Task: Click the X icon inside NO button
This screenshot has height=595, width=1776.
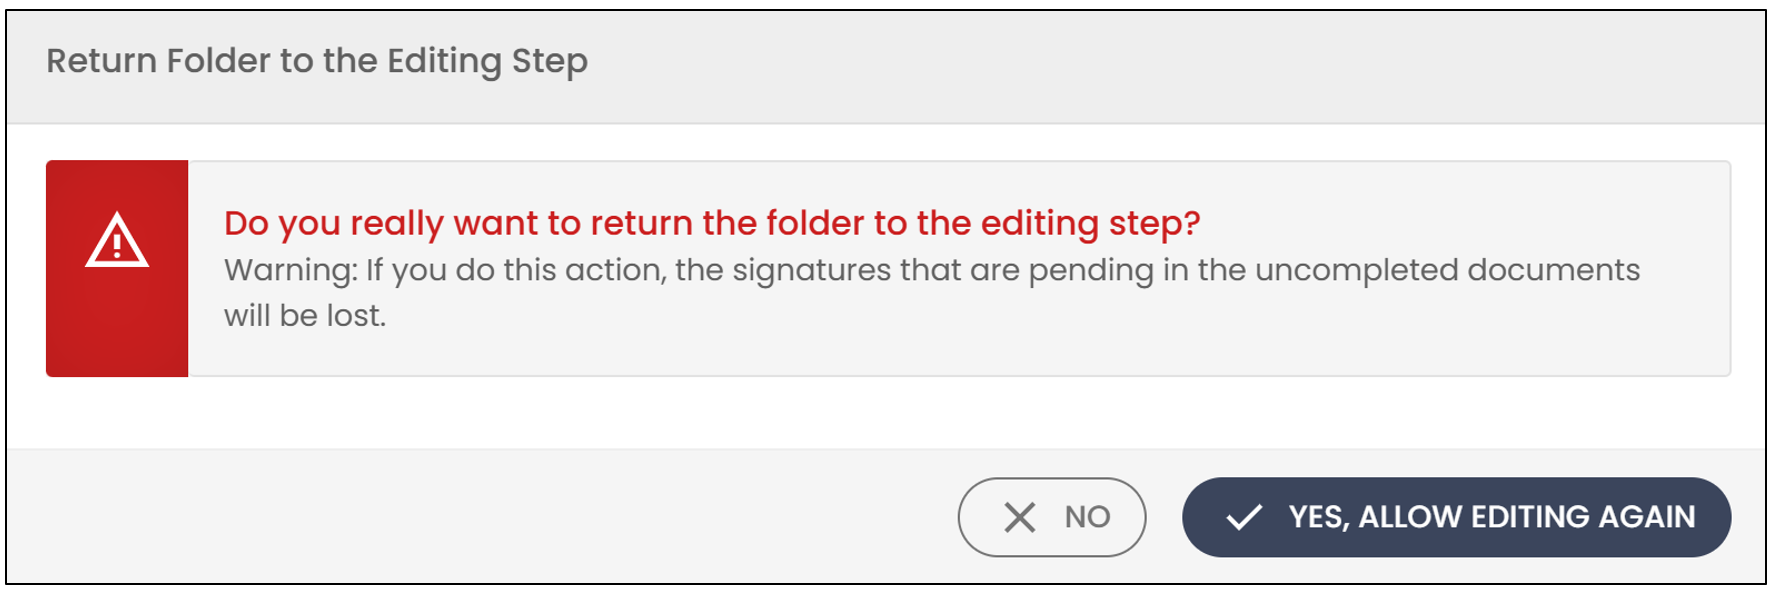Action: click(1019, 517)
